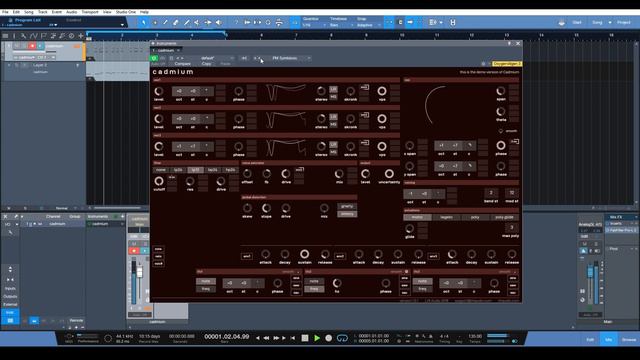
Task: Select the Range tool in the toolbar
Action: tap(155, 22)
